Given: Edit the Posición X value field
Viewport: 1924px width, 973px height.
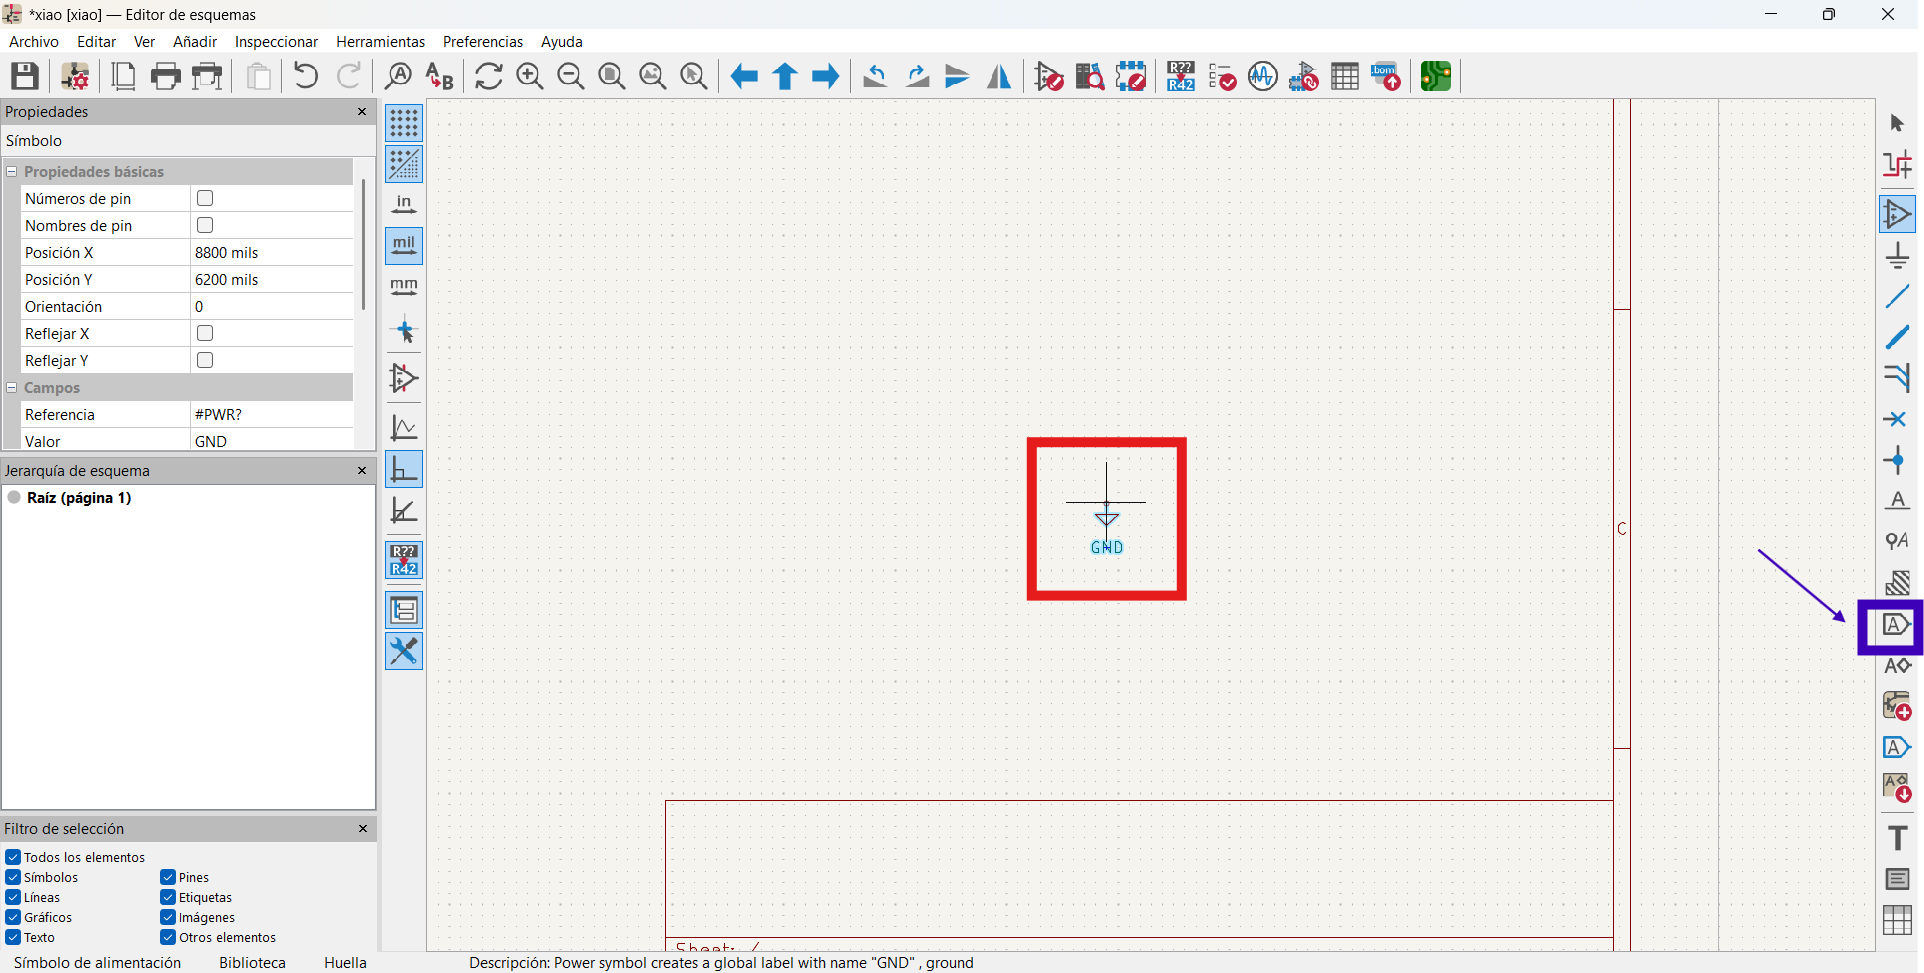Looking at the screenshot, I should (271, 253).
